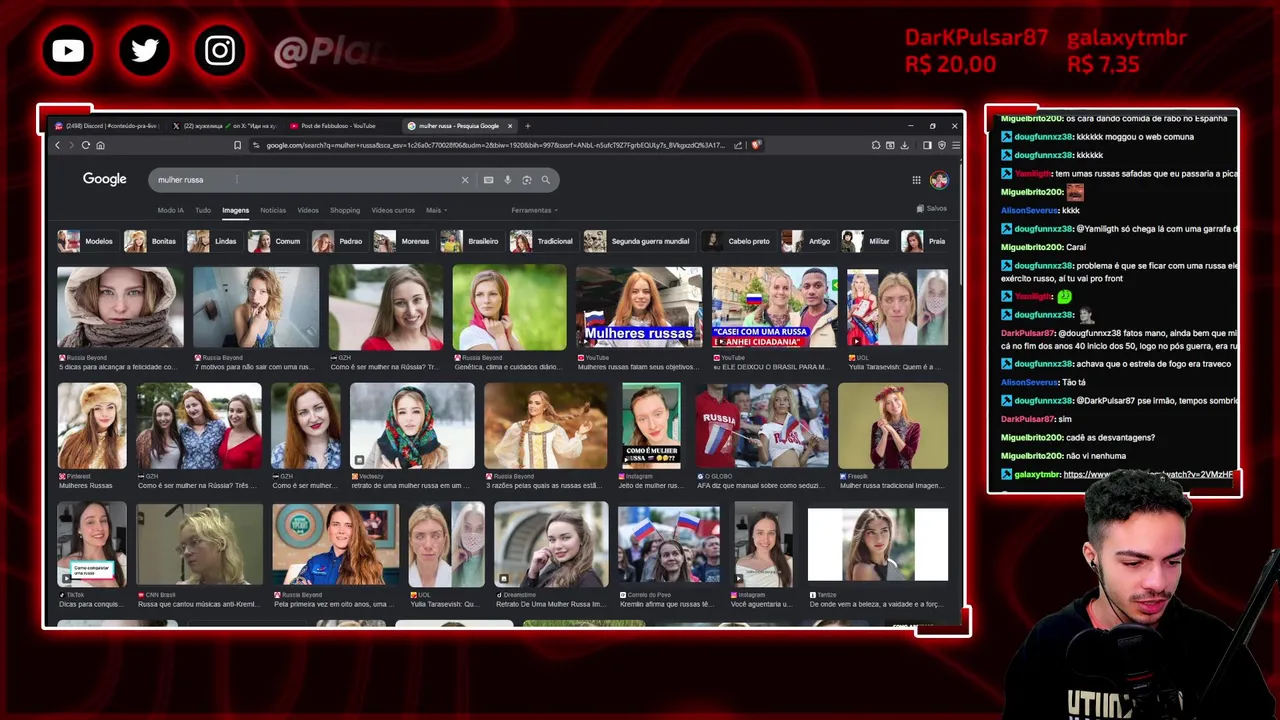Select the Vídeos search tab
The width and height of the screenshot is (1280, 720).
point(308,210)
